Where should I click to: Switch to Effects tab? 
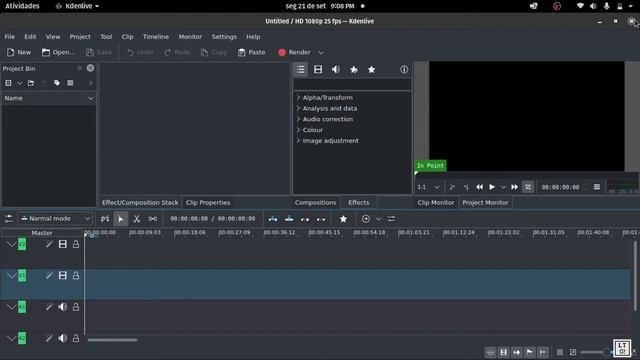click(359, 202)
